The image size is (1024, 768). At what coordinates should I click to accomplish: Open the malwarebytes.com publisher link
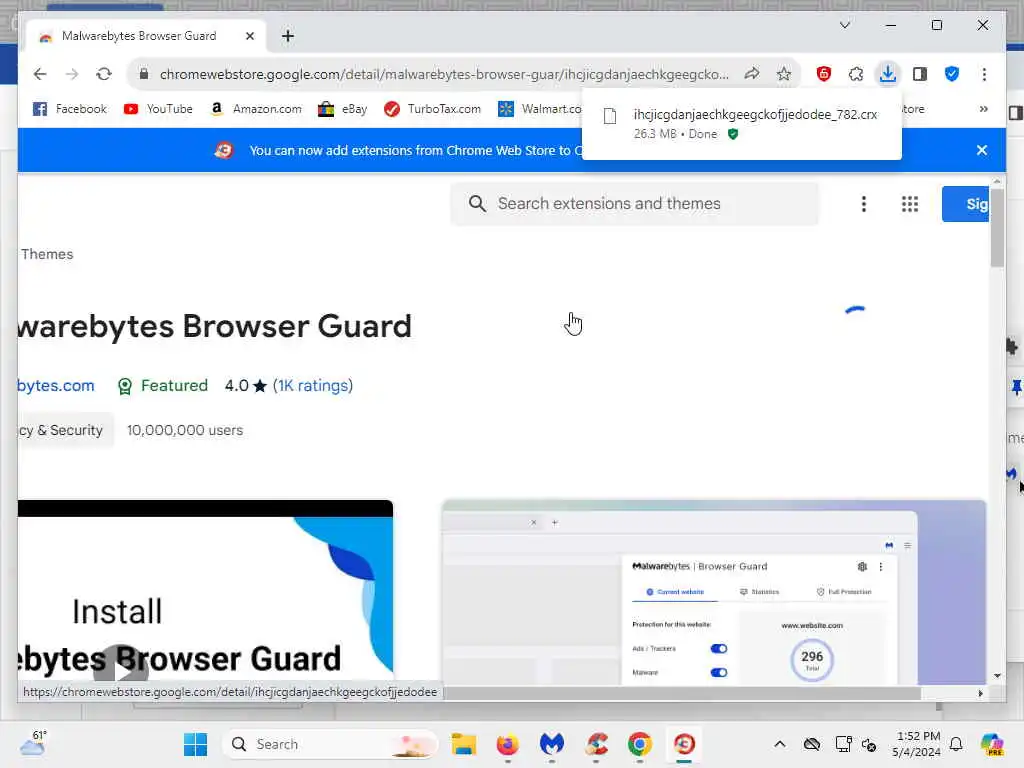click(x=56, y=386)
